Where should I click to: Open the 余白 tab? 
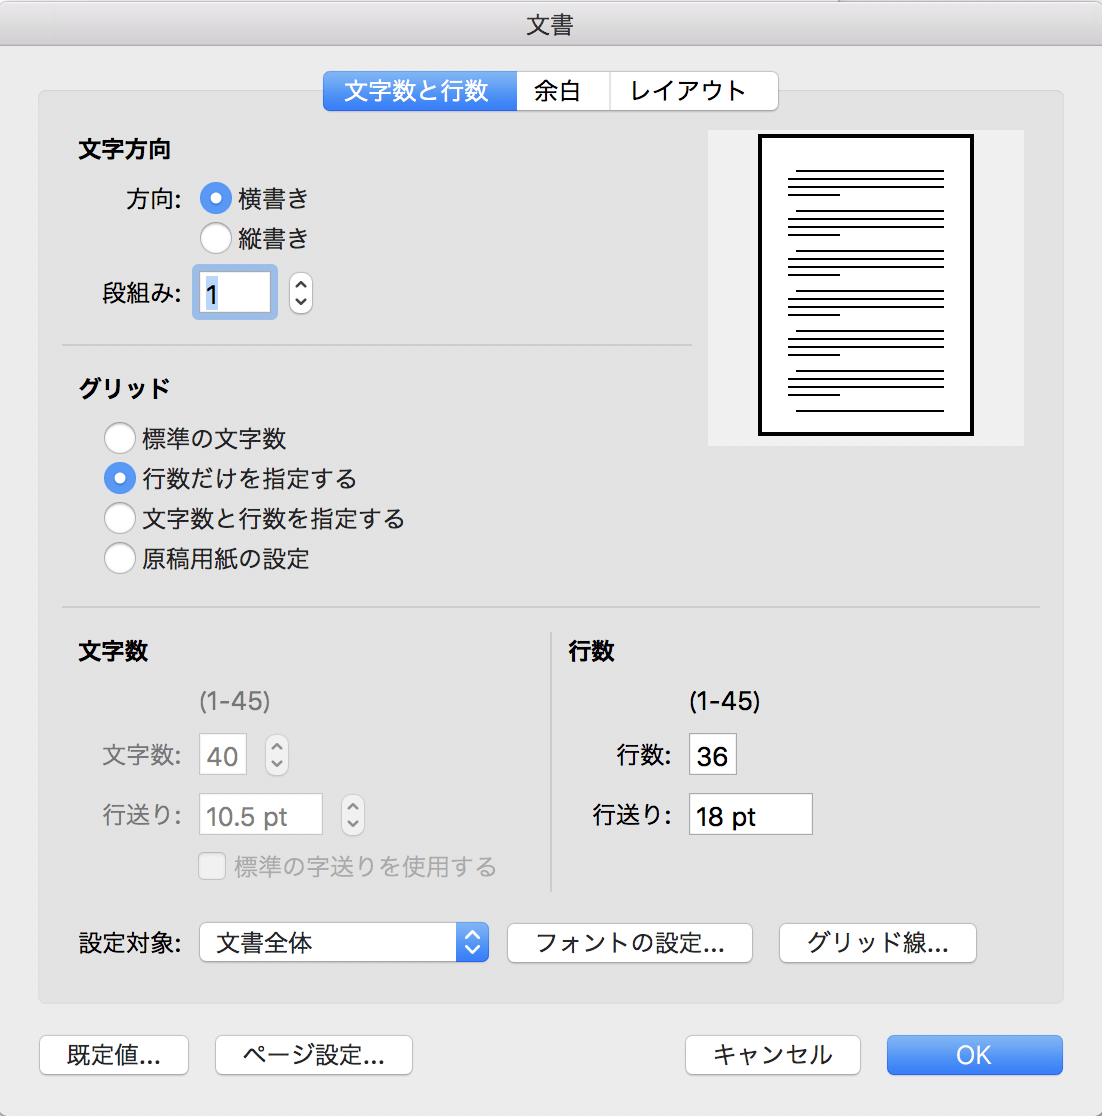point(563,91)
